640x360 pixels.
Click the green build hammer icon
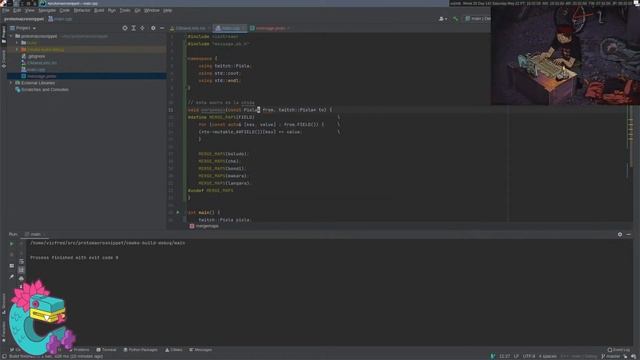click(456, 19)
